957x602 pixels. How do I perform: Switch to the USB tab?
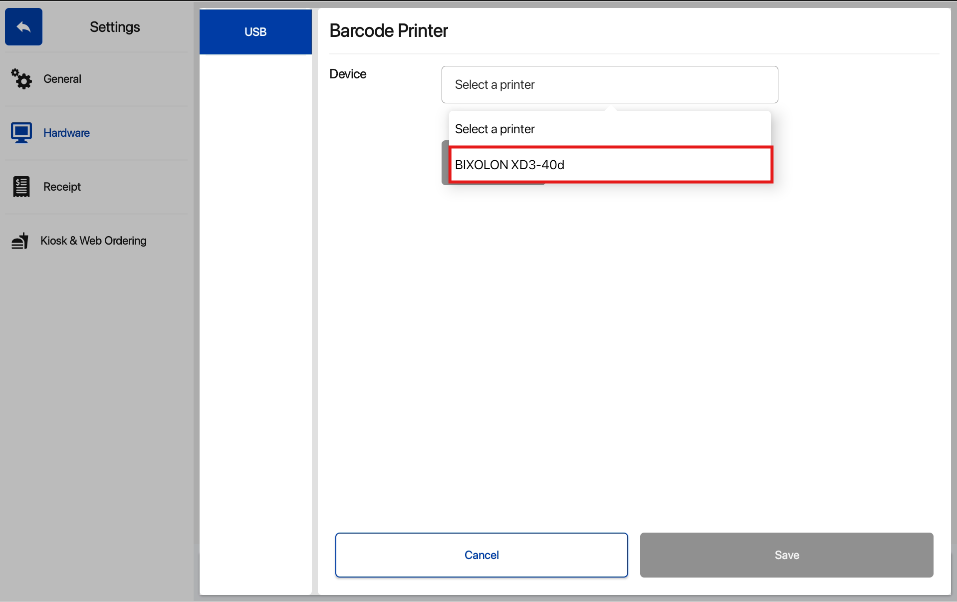point(256,32)
